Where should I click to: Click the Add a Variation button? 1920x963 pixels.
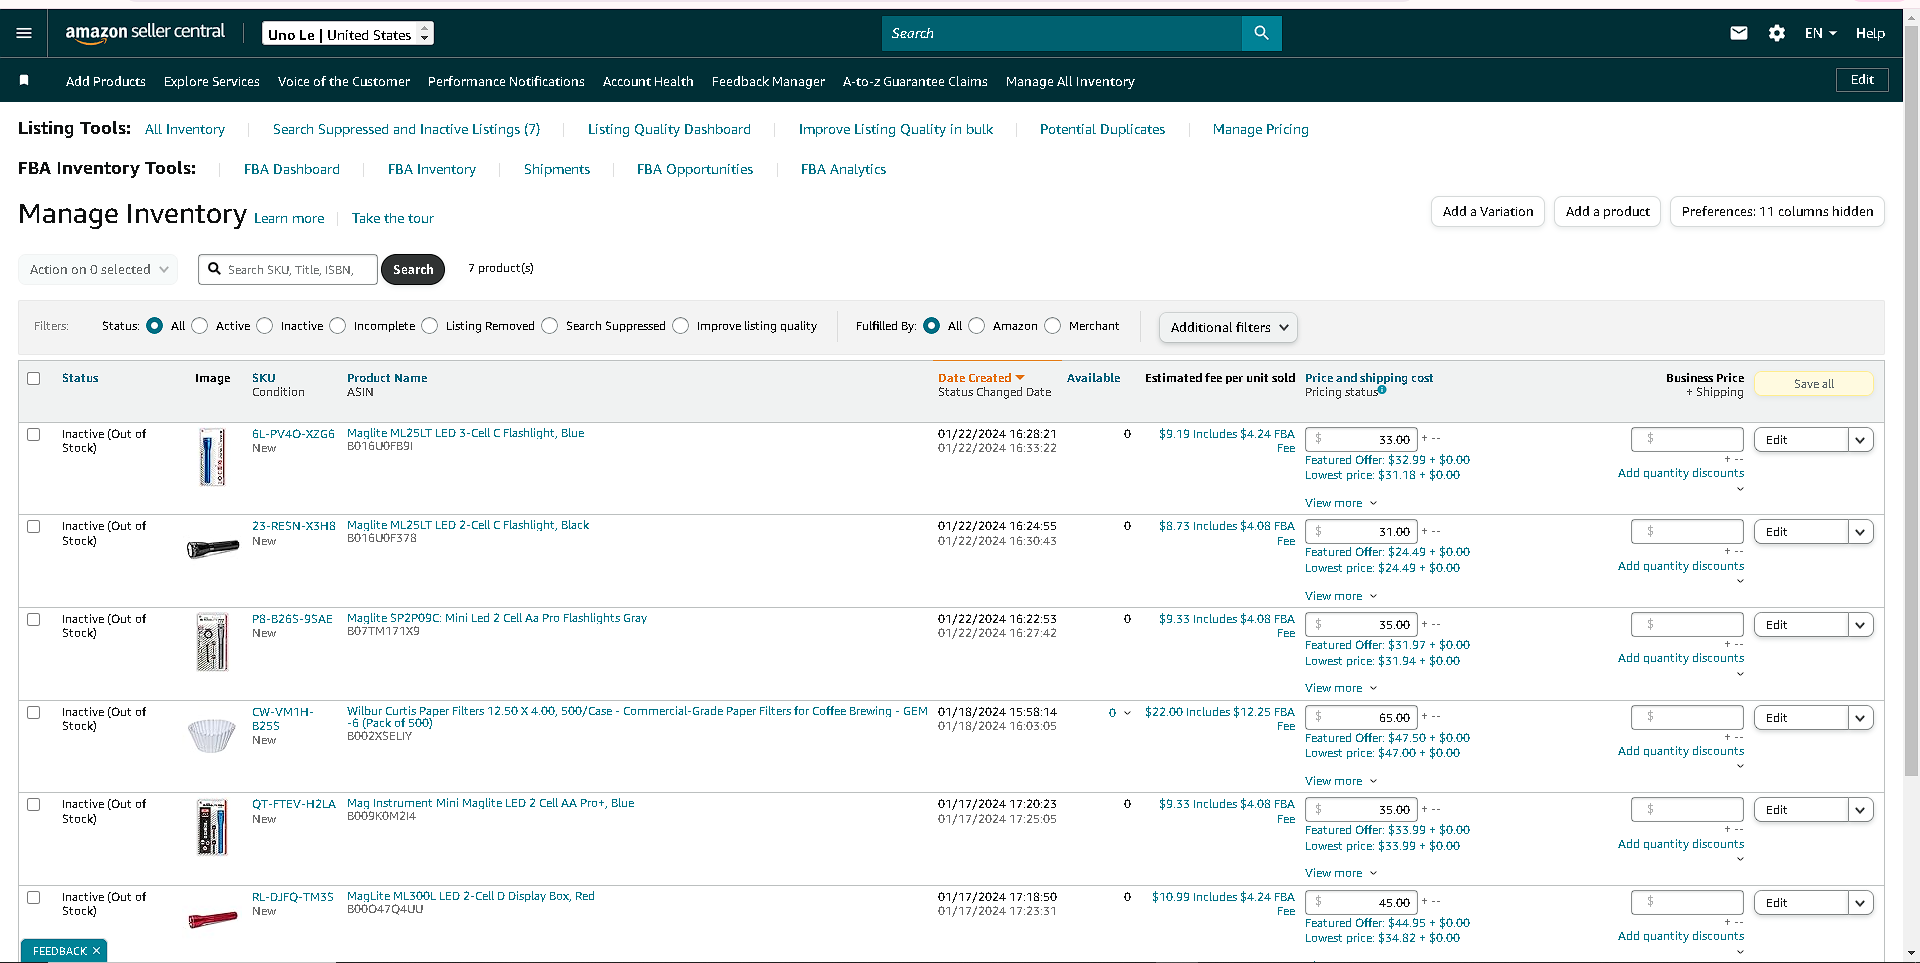click(1488, 211)
